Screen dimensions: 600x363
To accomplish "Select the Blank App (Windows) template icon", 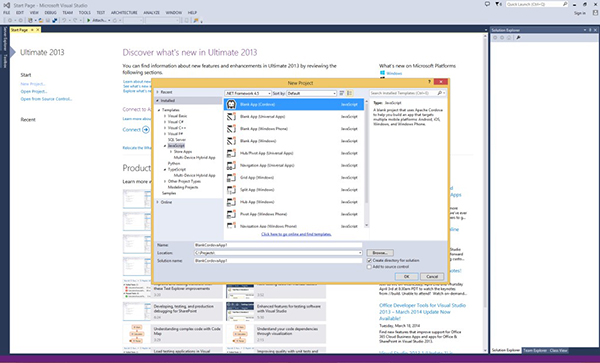I will tap(231, 141).
